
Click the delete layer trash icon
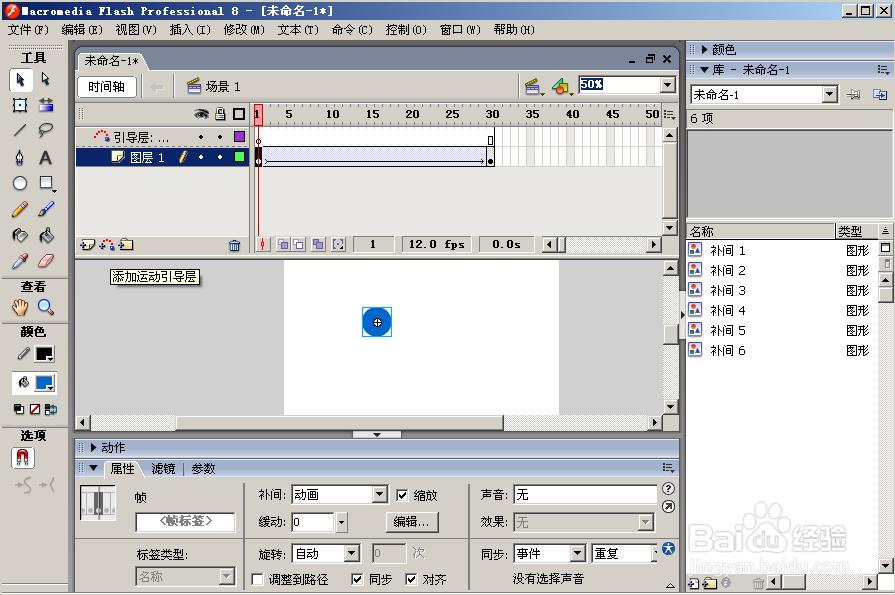coord(234,245)
